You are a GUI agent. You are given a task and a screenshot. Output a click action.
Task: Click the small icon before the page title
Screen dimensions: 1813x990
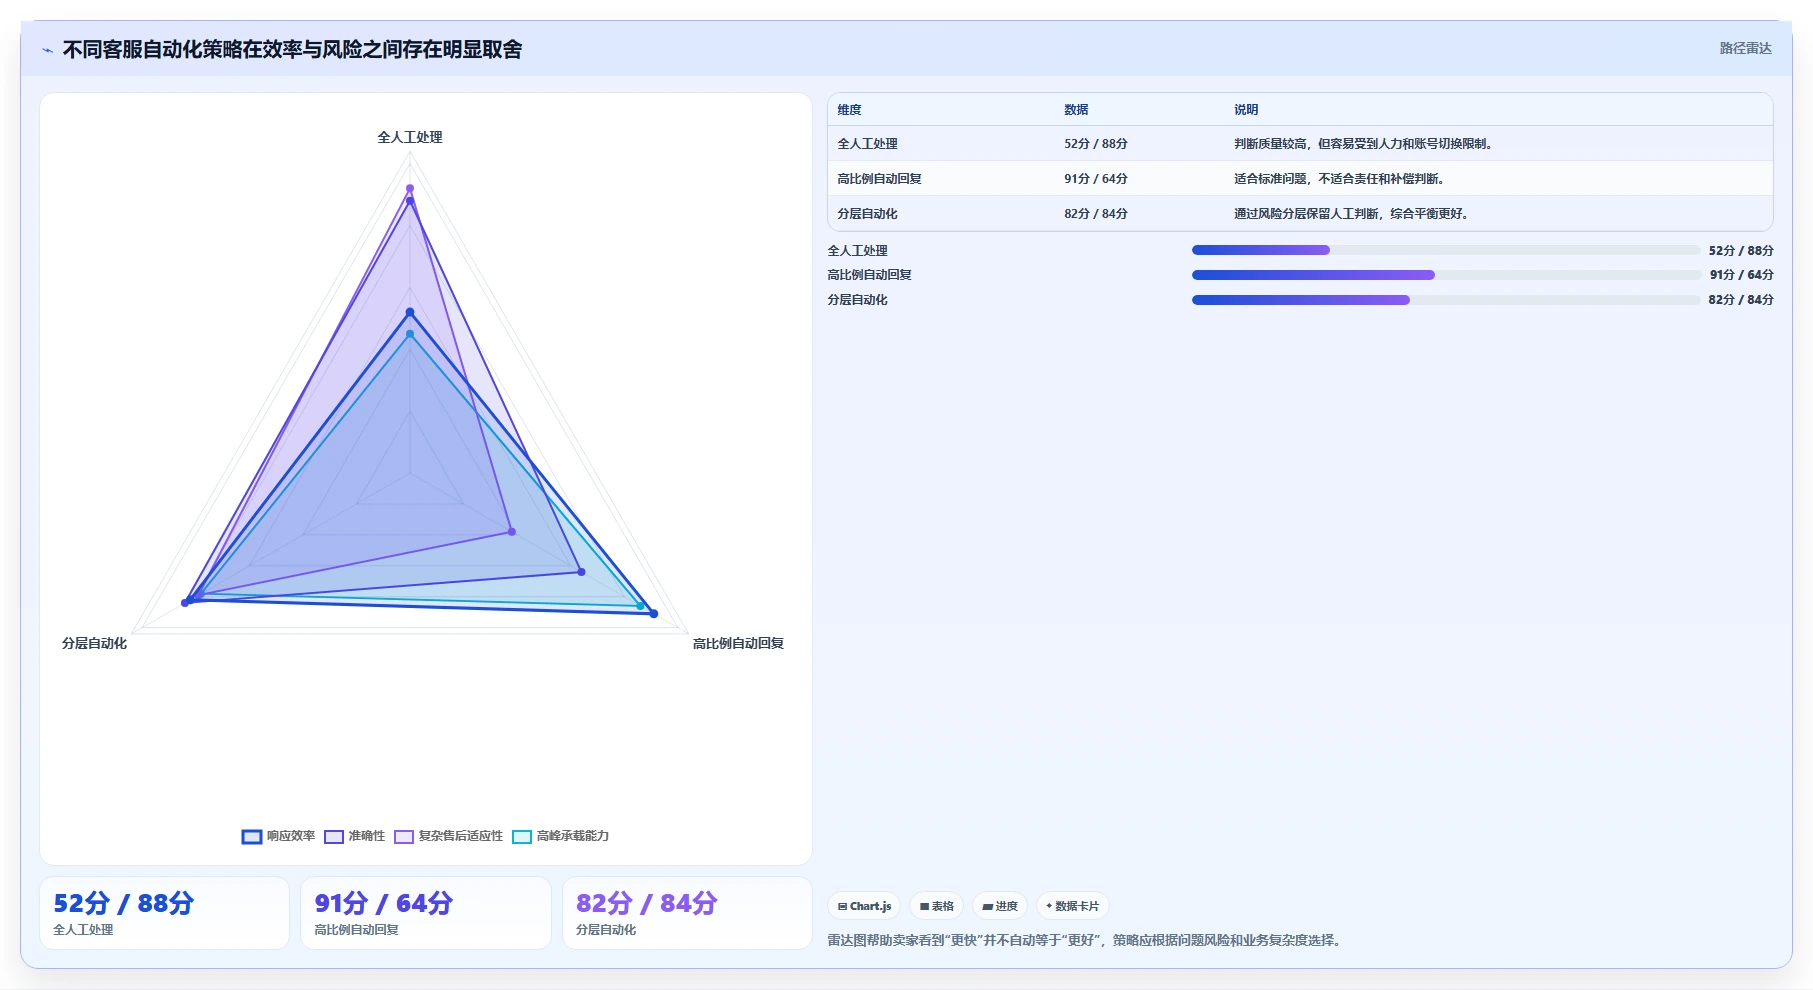point(47,50)
